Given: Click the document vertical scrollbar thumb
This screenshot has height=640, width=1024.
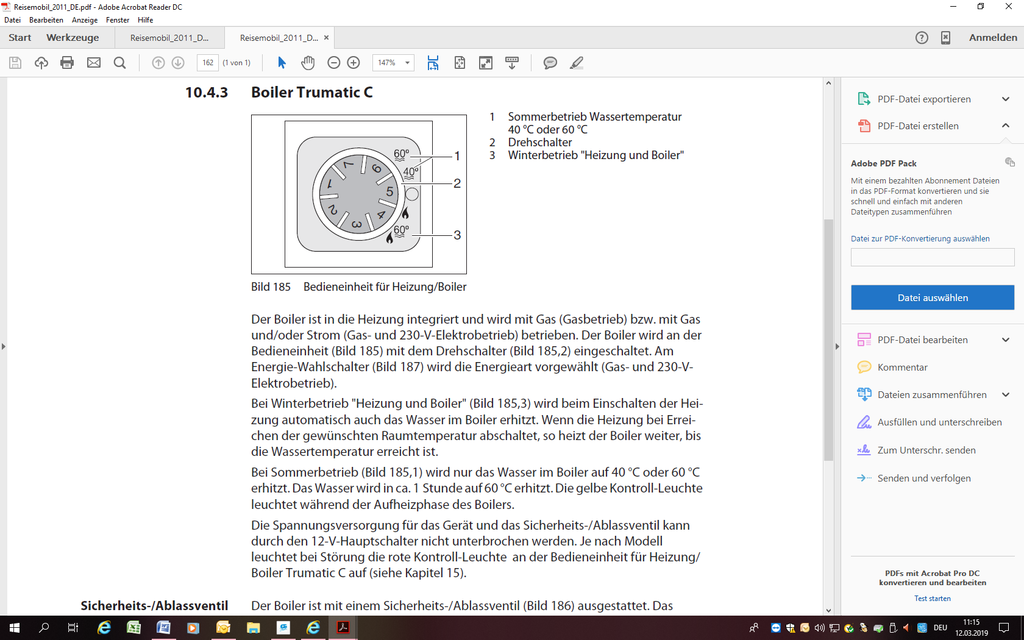Looking at the screenshot, I should [829, 340].
